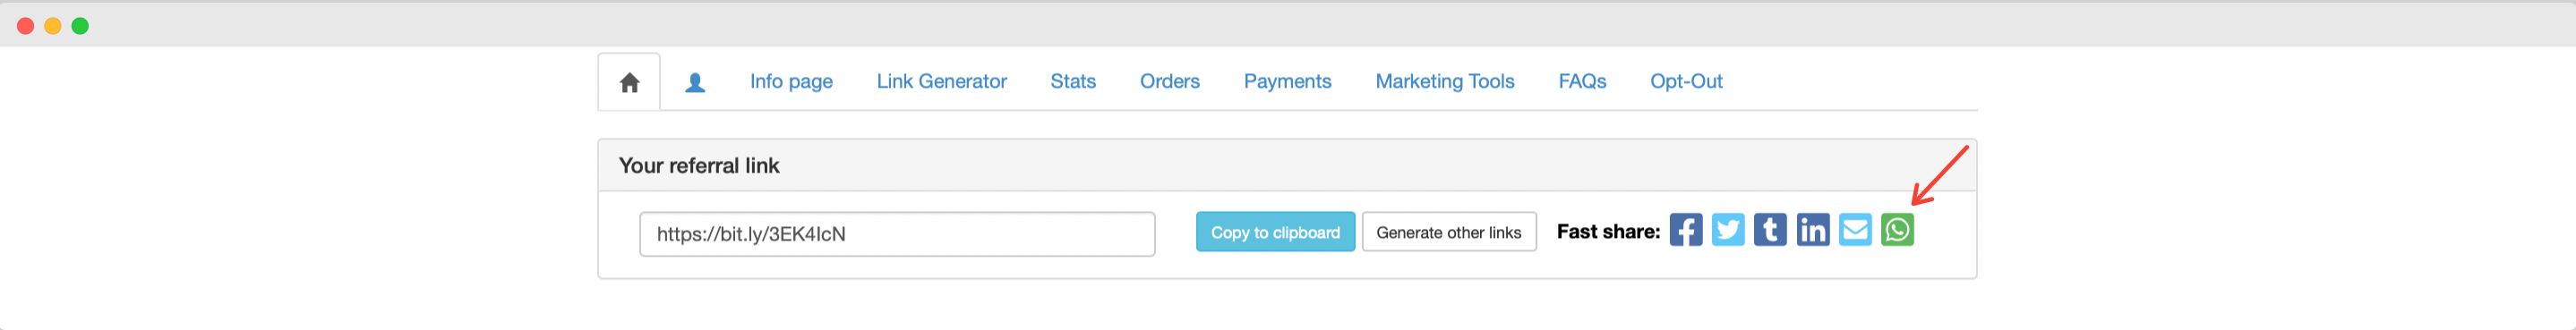The width and height of the screenshot is (2576, 330).
Task: Select the Marketing Tools tab
Action: pos(1444,82)
